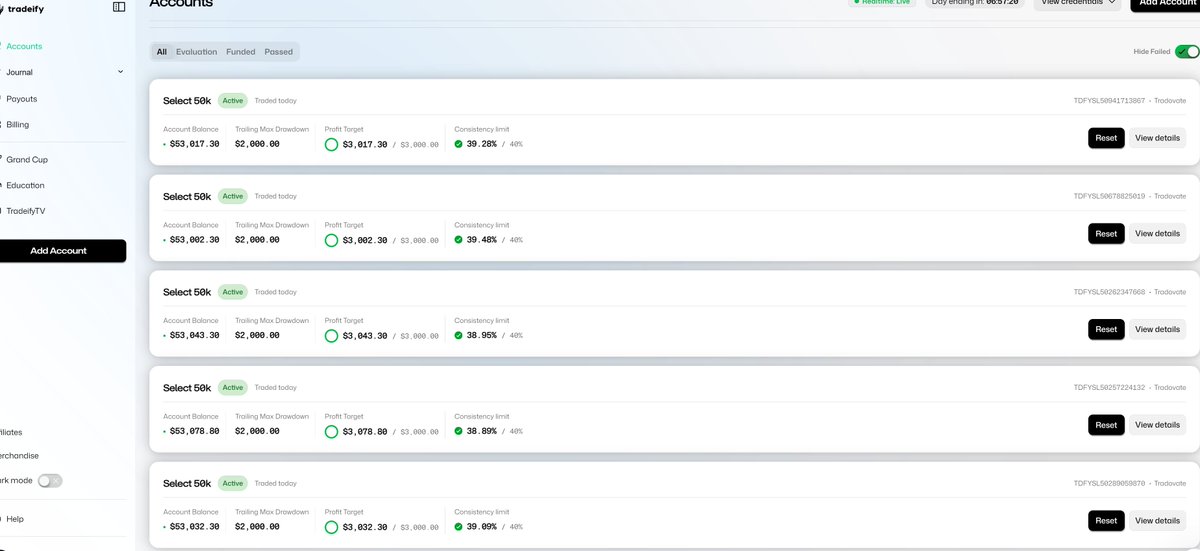Click the profit target circle beside $3,002.30
The image size is (1200, 551).
[332, 240]
